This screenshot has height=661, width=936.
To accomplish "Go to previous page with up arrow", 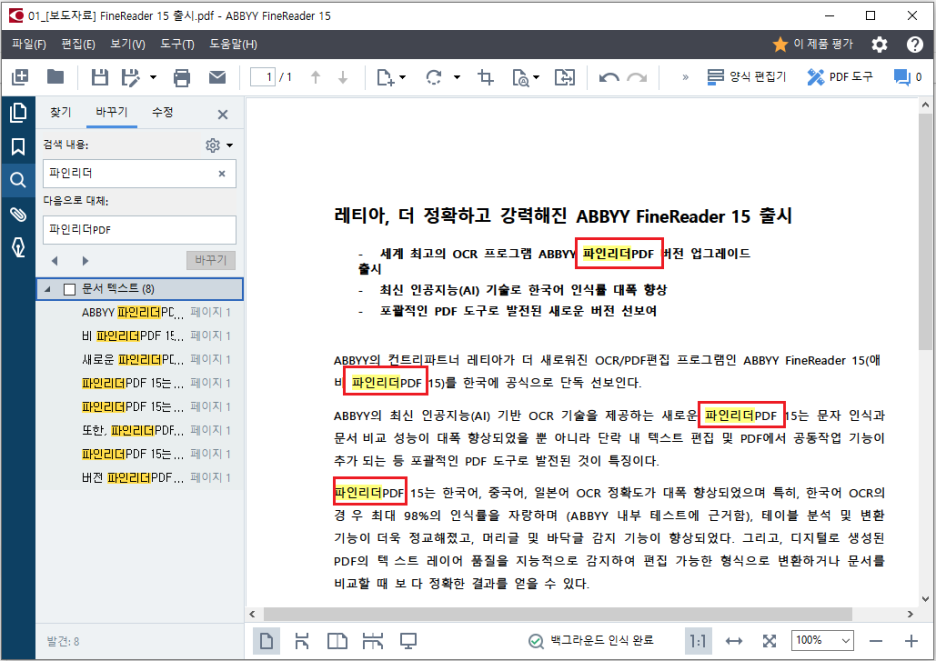I will (316, 77).
